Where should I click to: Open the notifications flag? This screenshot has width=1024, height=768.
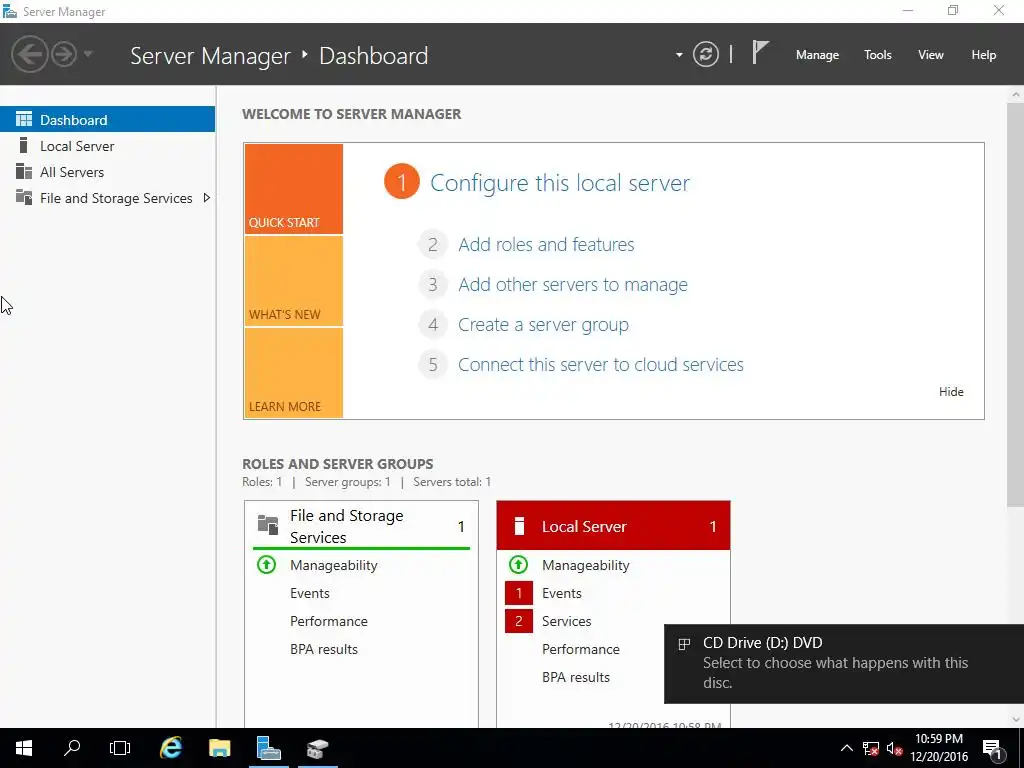tap(760, 52)
